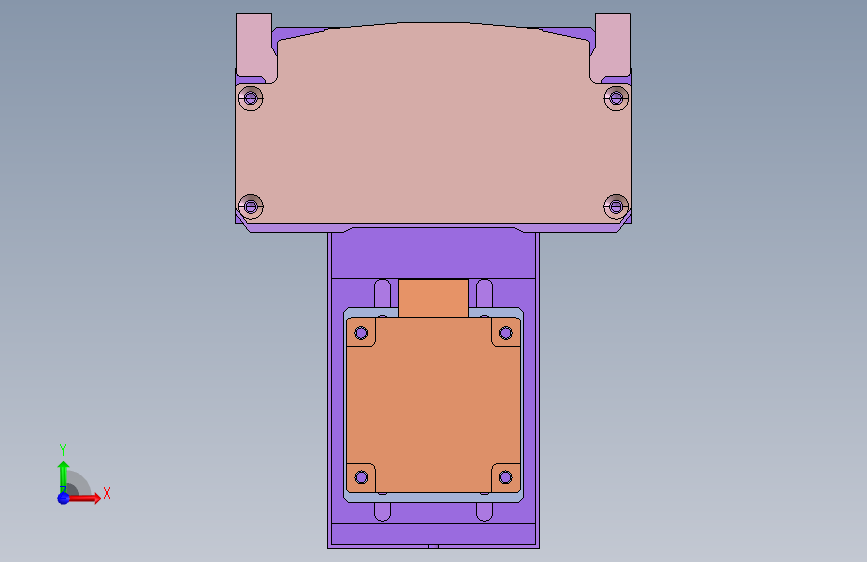Screen dimensions: 867x562
Task: Select the right pink upright bracket
Action: 611,48
